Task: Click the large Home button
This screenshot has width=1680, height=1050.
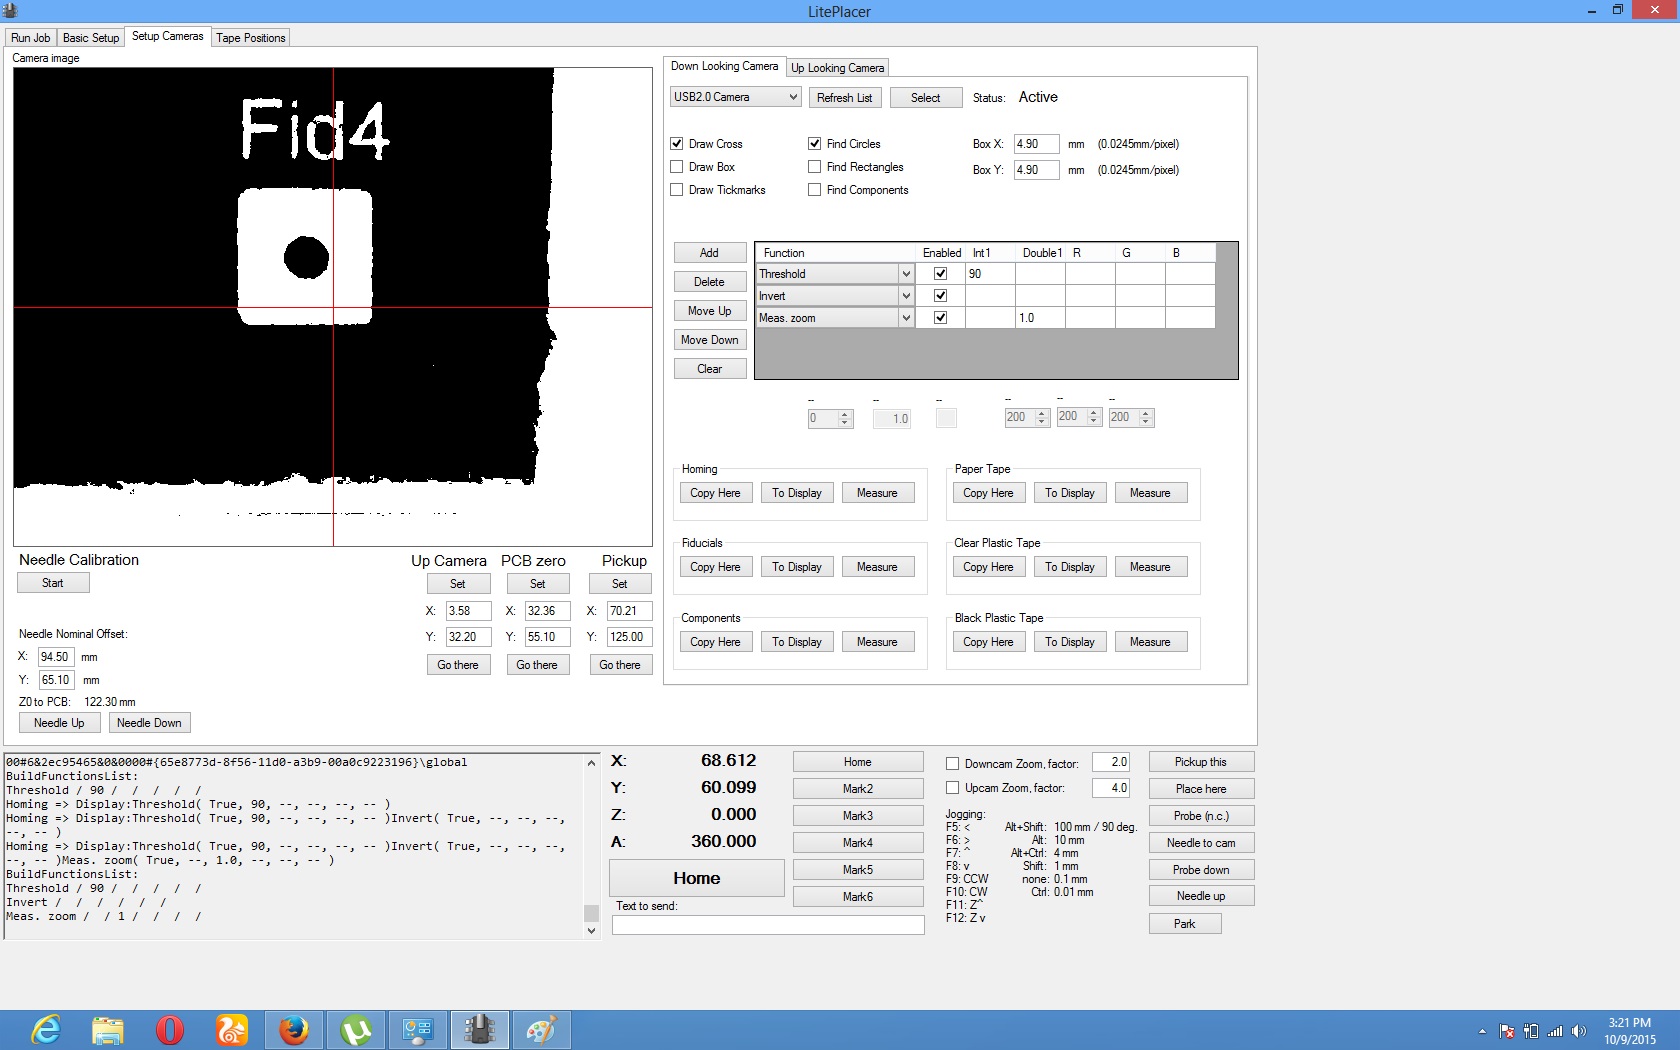Action: [697, 878]
